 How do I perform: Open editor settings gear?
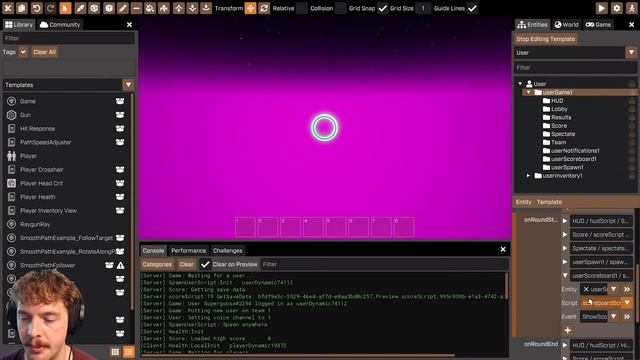click(617, 8)
